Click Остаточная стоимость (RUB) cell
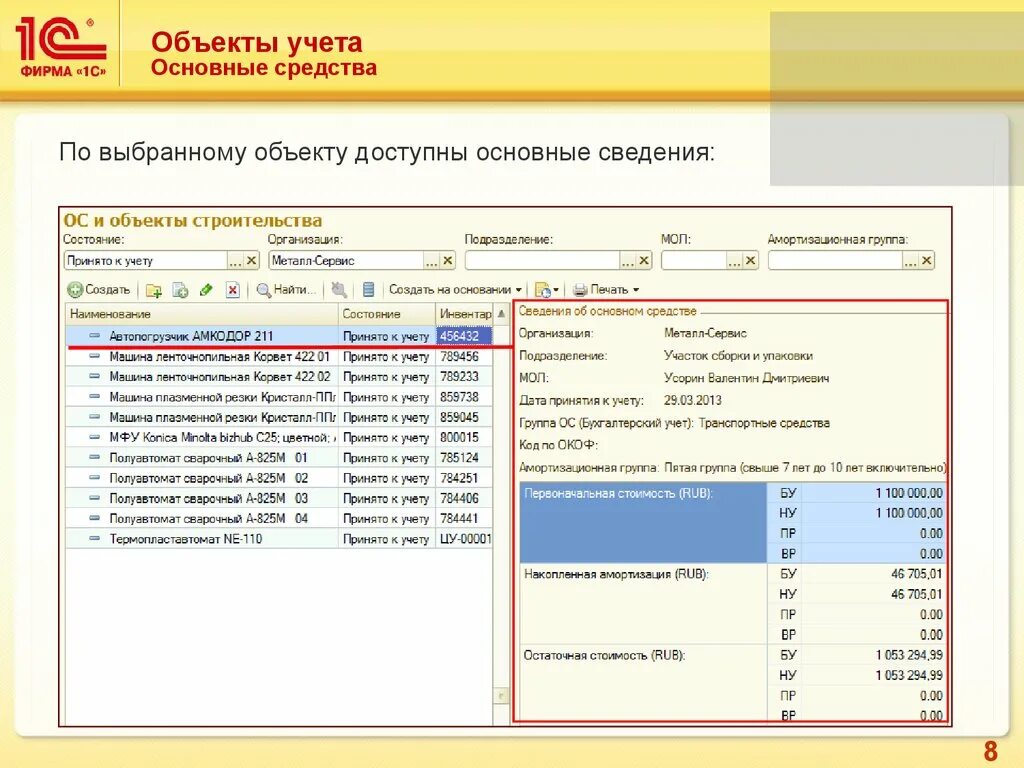1024x768 pixels. tap(643, 682)
